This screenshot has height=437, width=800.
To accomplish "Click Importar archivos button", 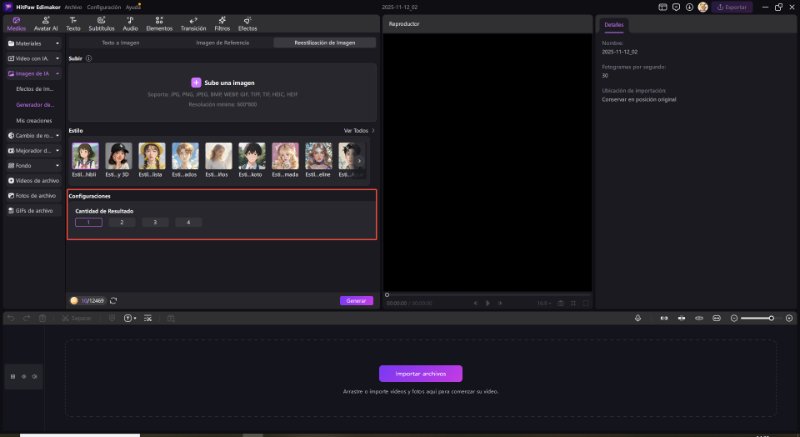I will tap(420, 374).
